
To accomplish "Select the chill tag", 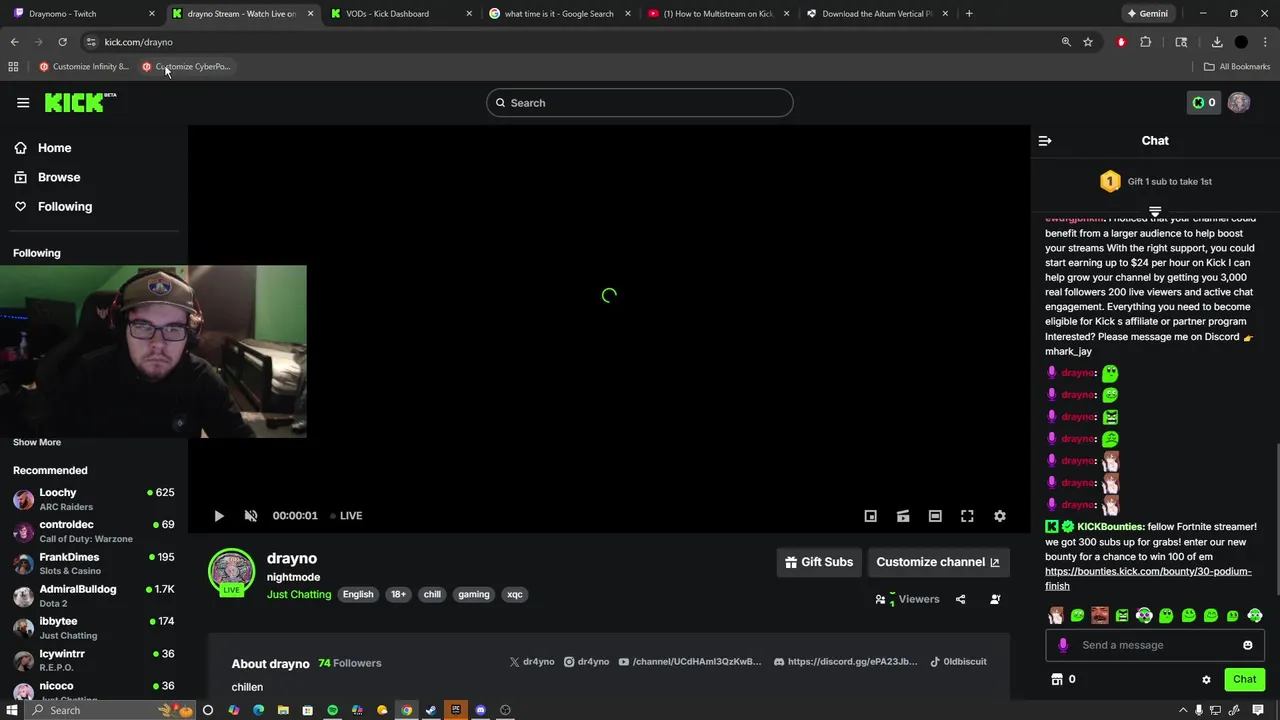I will coord(432,595).
